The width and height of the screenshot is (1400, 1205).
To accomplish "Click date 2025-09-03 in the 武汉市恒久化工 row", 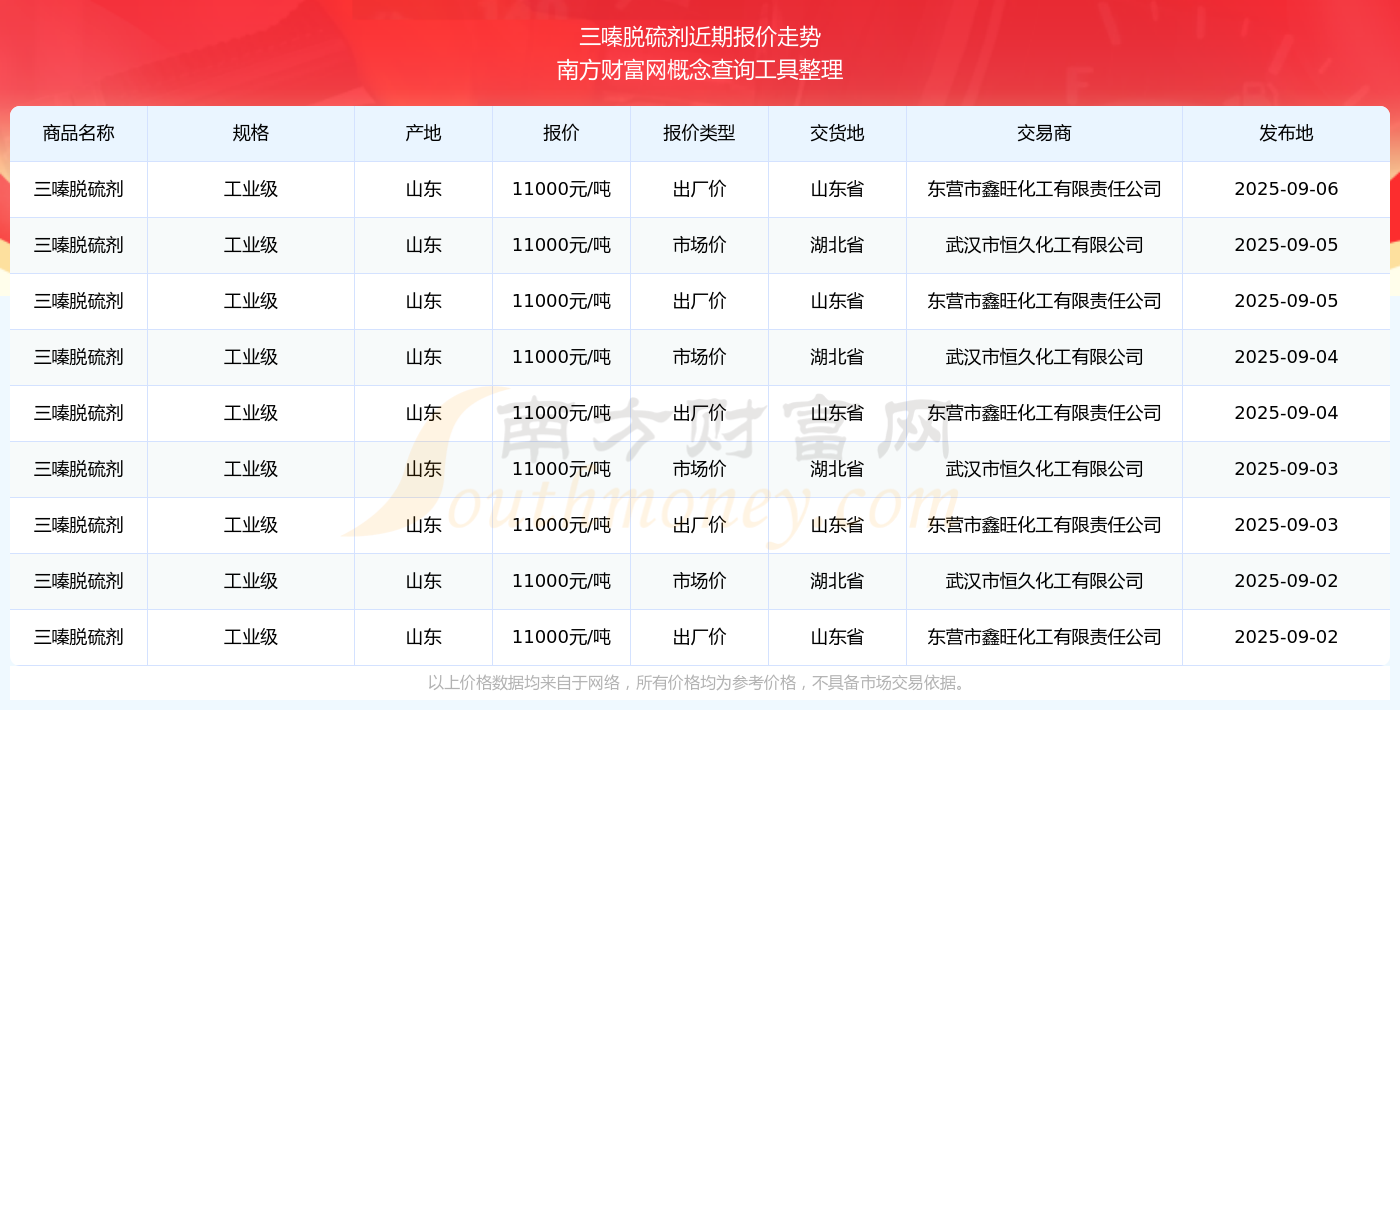I will (x=1287, y=470).
